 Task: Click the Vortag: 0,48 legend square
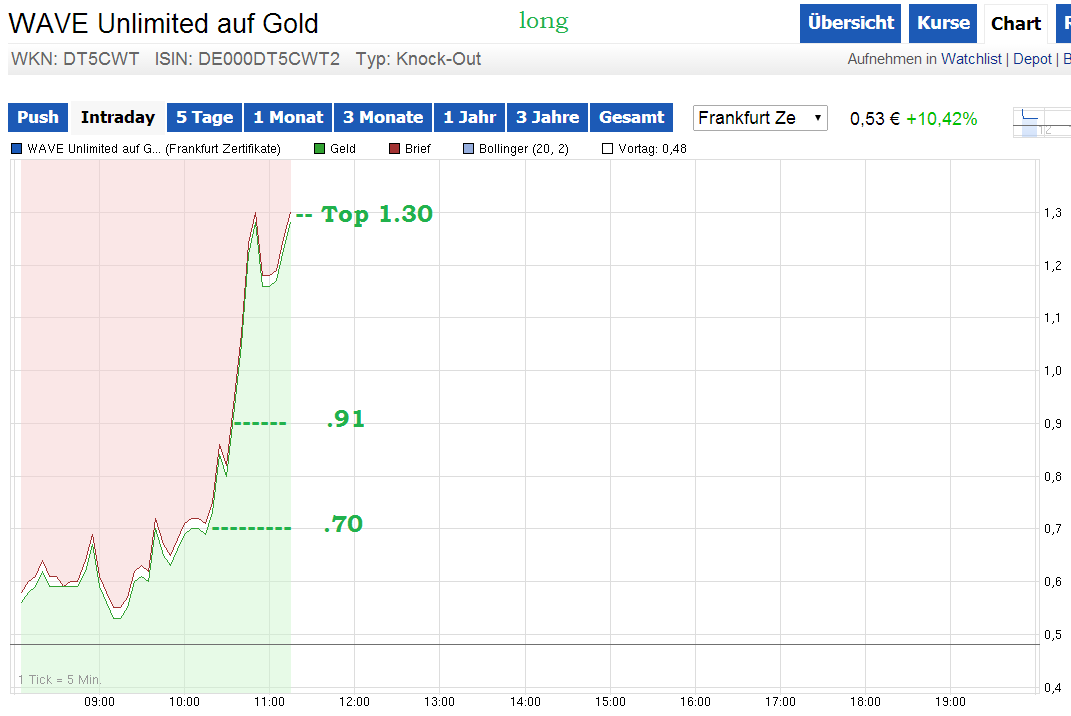tap(609, 148)
